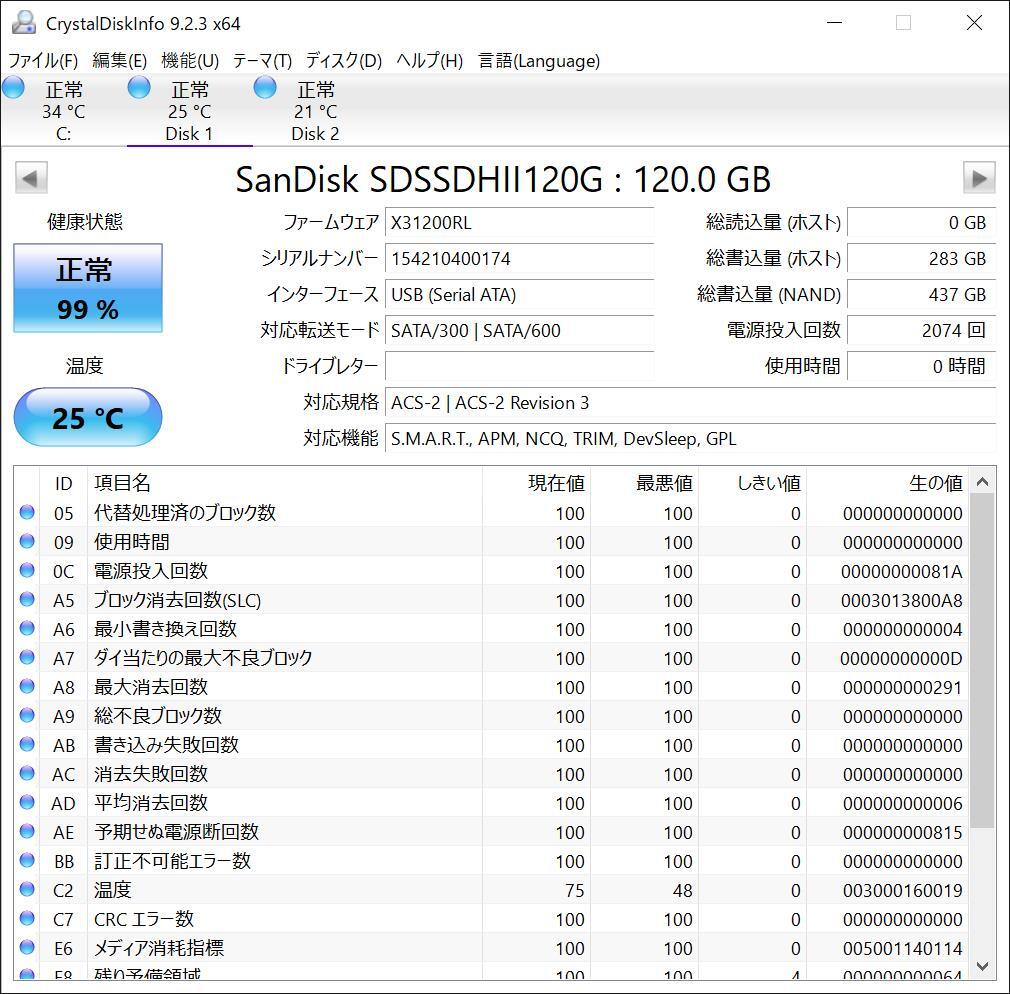1010x994 pixels.
Task: Open the ファイル(F) menu
Action: (43, 61)
